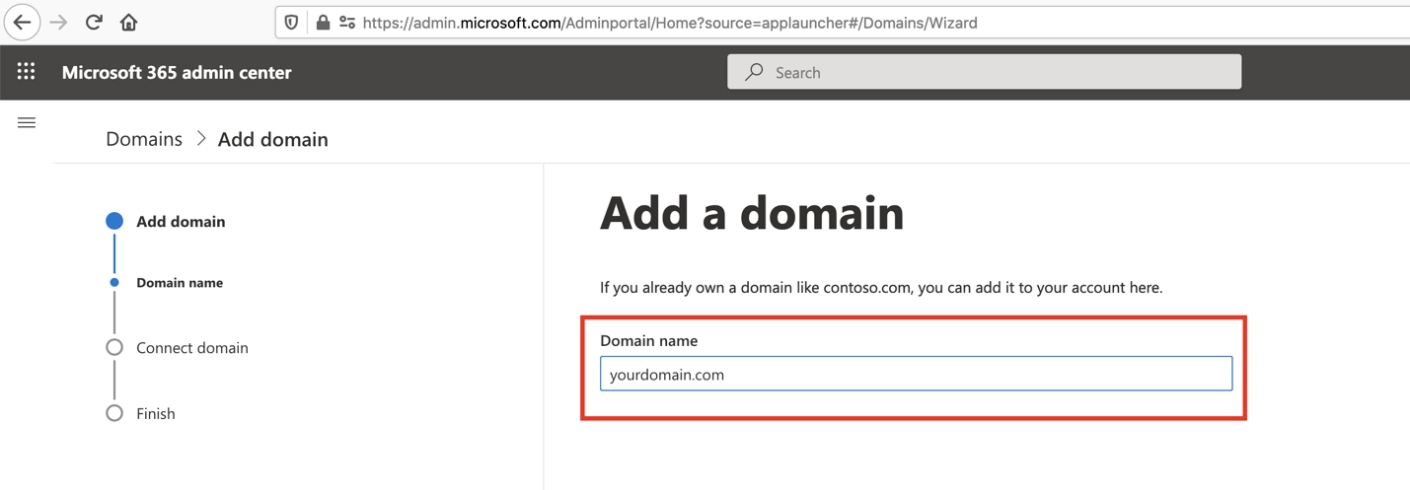Click the browser forward arrow button
Image resolution: width=1410 pixels, height=490 pixels.
tap(59, 22)
